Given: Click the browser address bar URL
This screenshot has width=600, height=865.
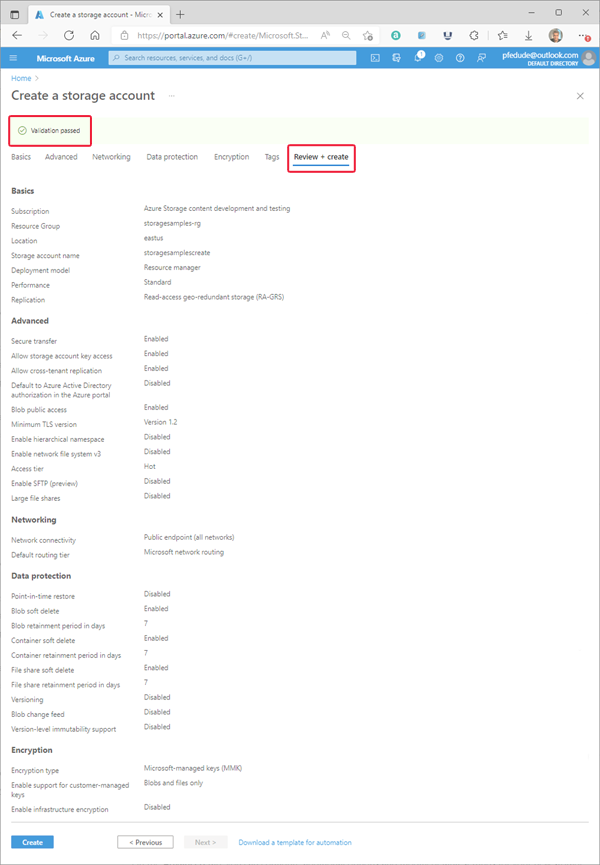Looking at the screenshot, I should 224,35.
